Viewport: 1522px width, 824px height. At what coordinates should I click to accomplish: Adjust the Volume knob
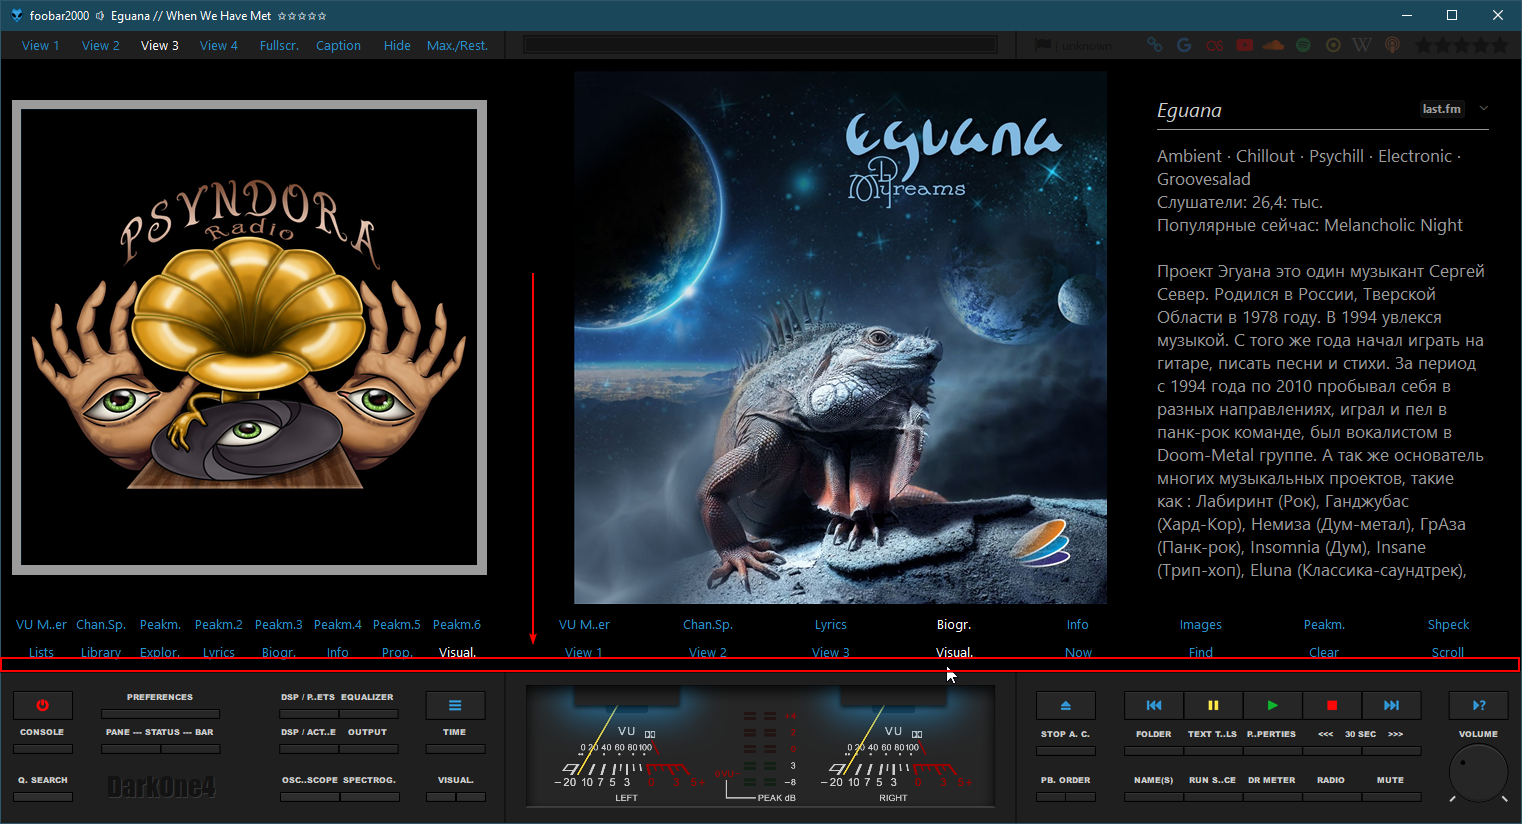(1477, 772)
